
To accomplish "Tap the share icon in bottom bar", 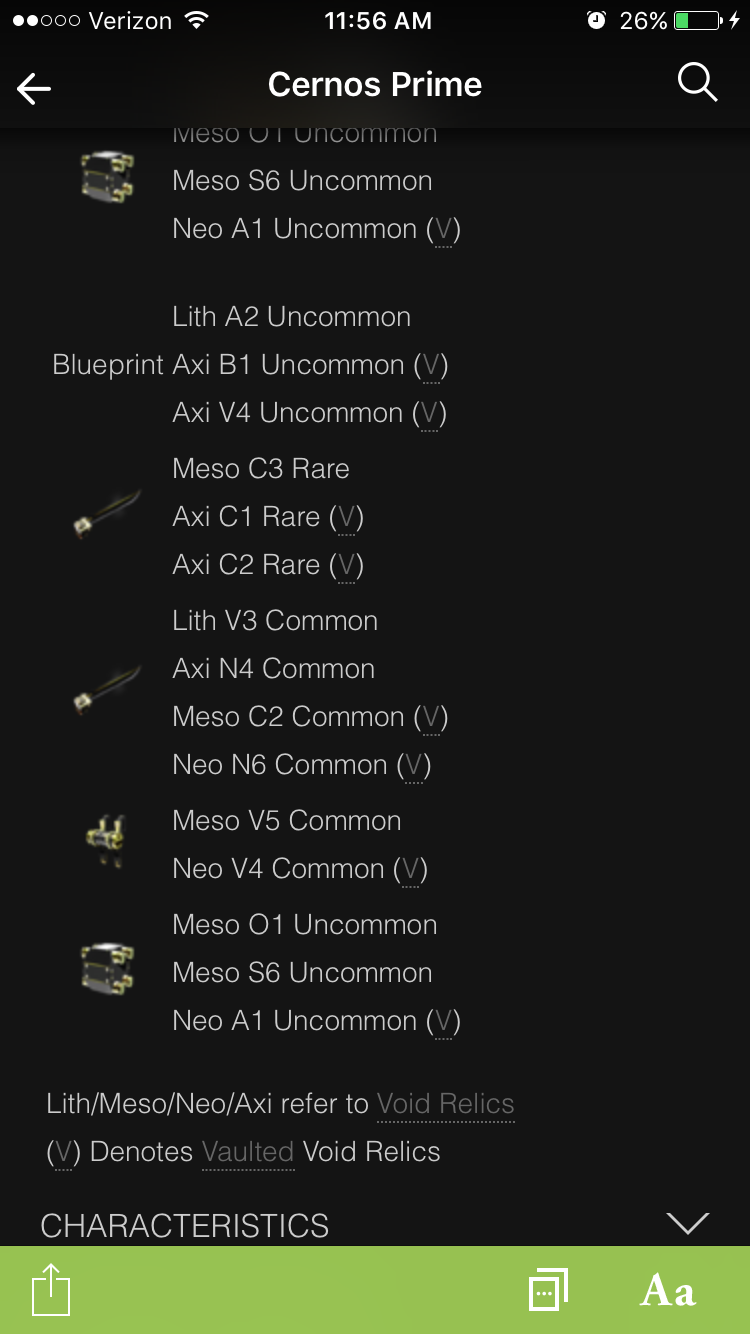I will pyautogui.click(x=51, y=1290).
